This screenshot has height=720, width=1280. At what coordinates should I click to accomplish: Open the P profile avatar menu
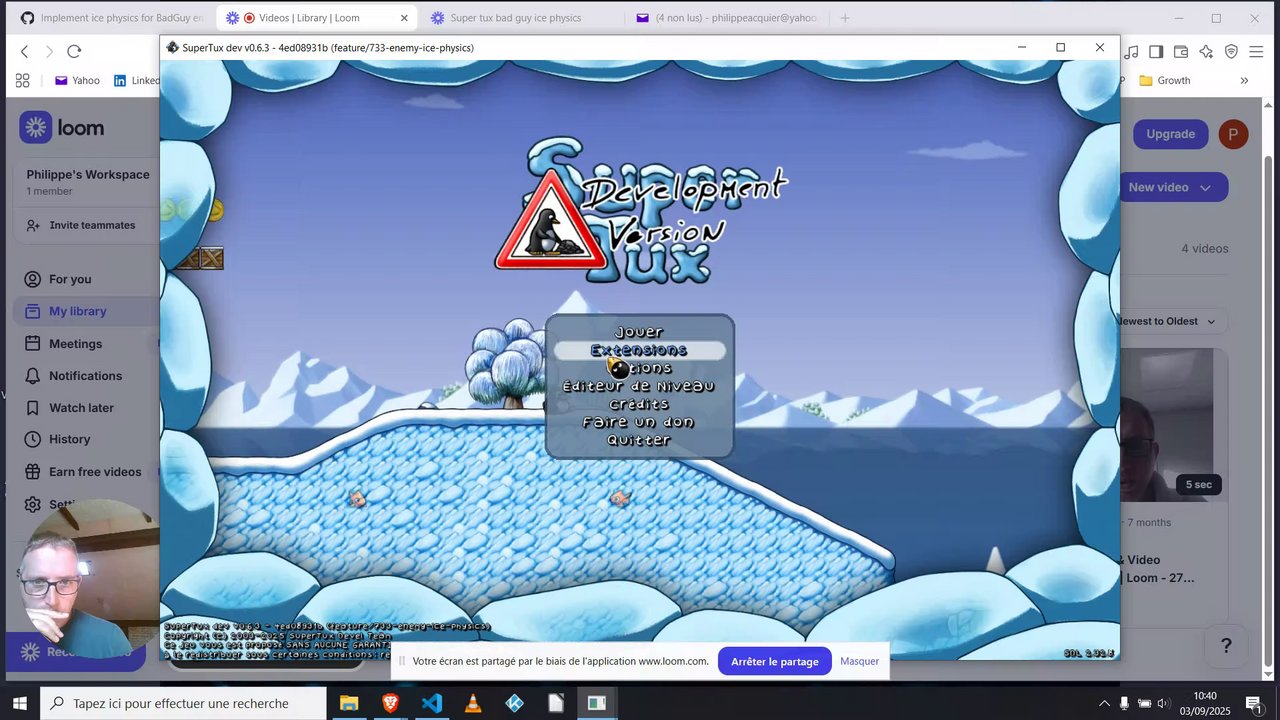[1234, 134]
